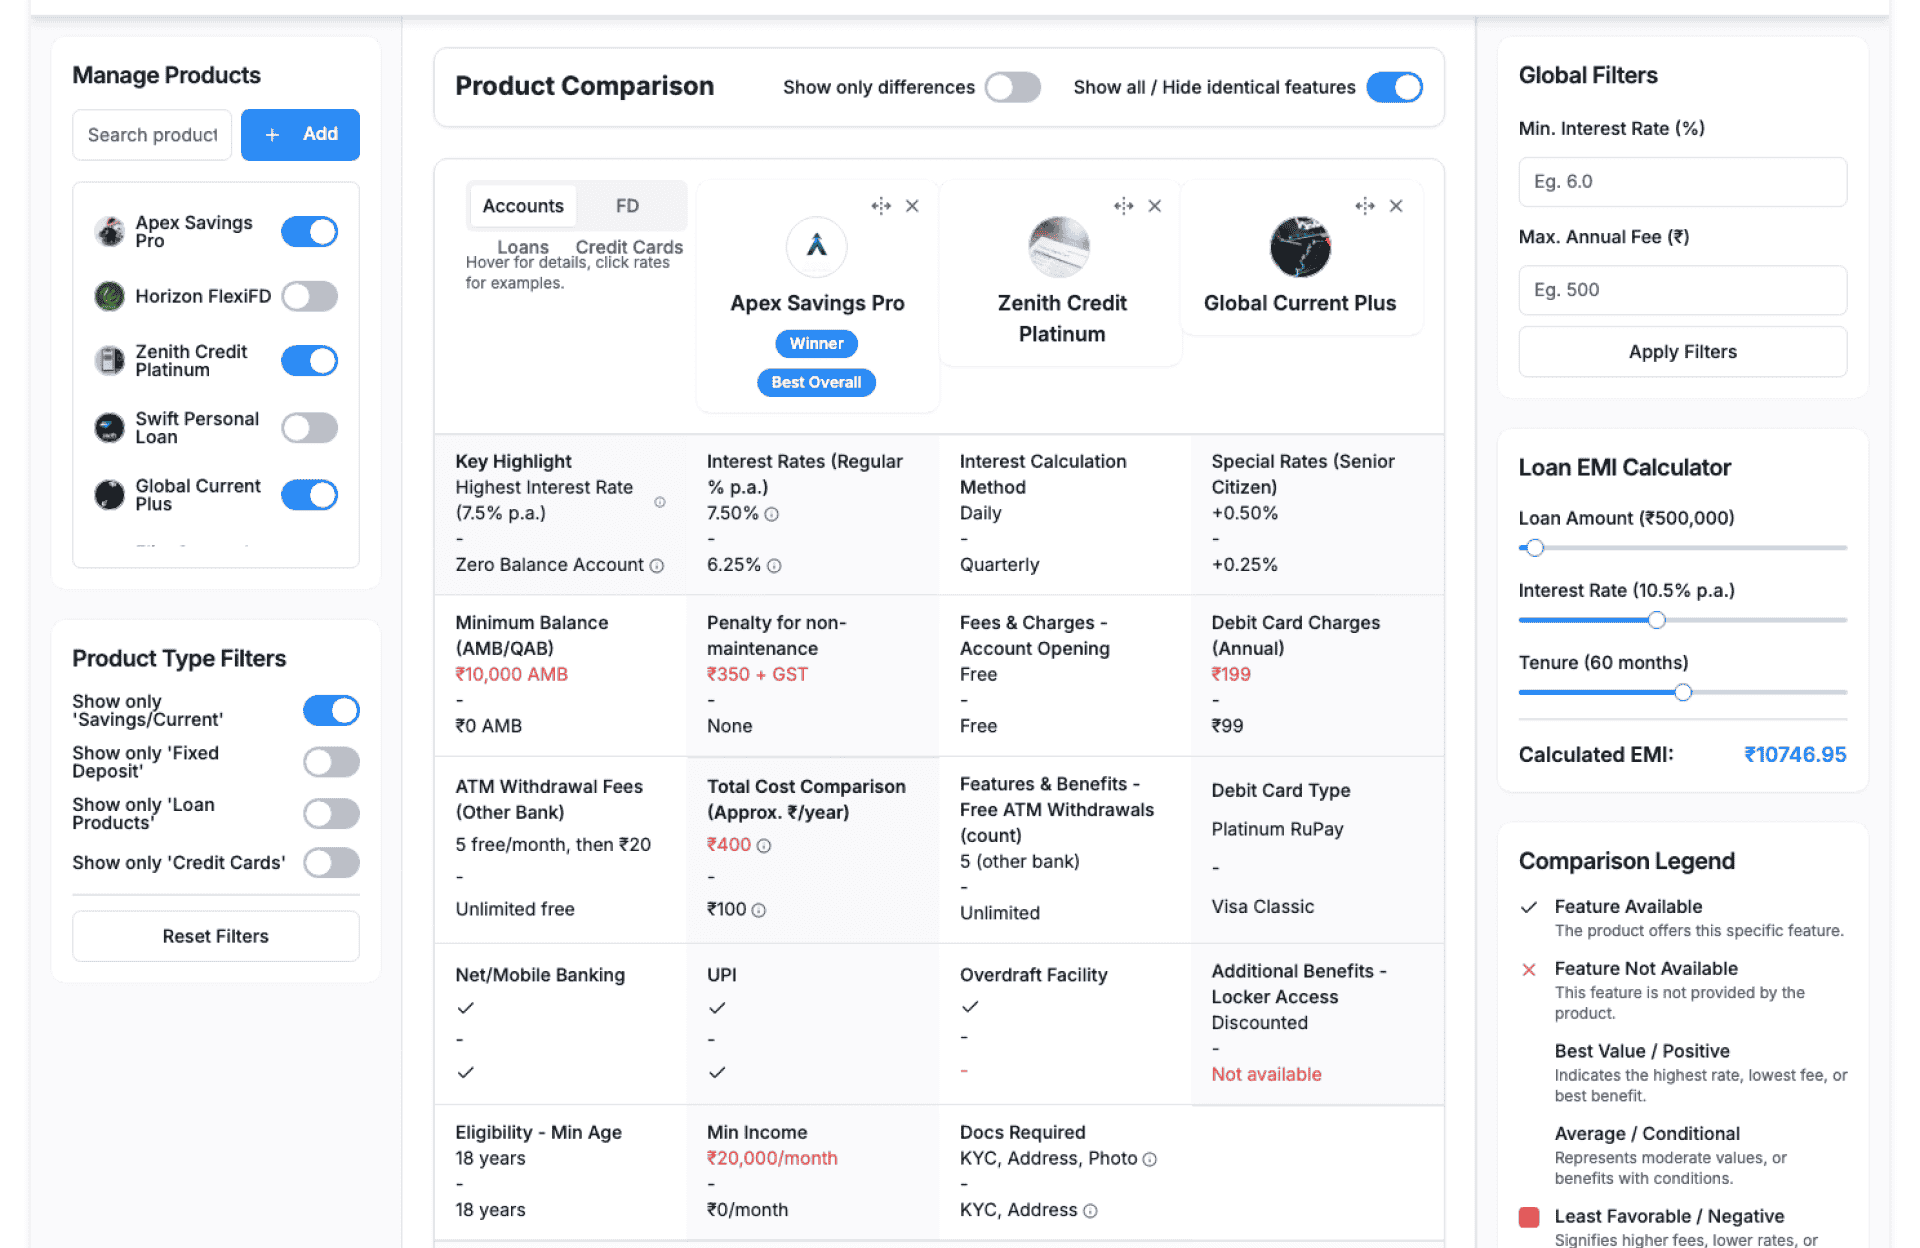Click info icon next to ₹400 total cost
The height and width of the screenshot is (1248, 1920).
click(764, 846)
